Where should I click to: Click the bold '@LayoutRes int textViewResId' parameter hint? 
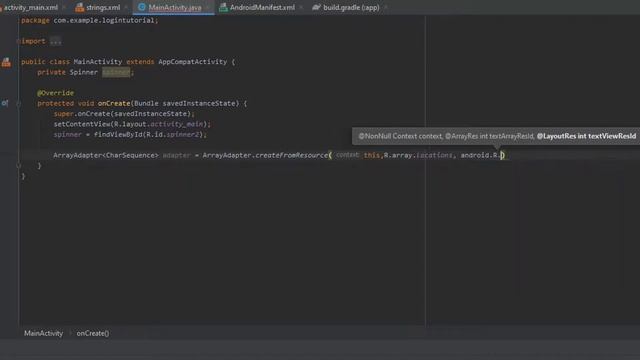click(586, 136)
